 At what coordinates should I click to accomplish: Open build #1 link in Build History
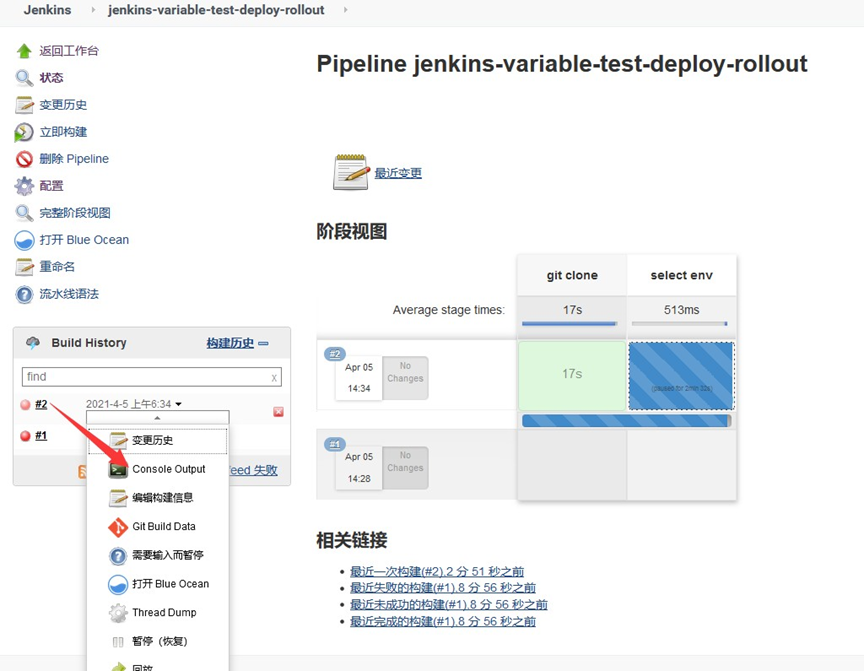41,436
